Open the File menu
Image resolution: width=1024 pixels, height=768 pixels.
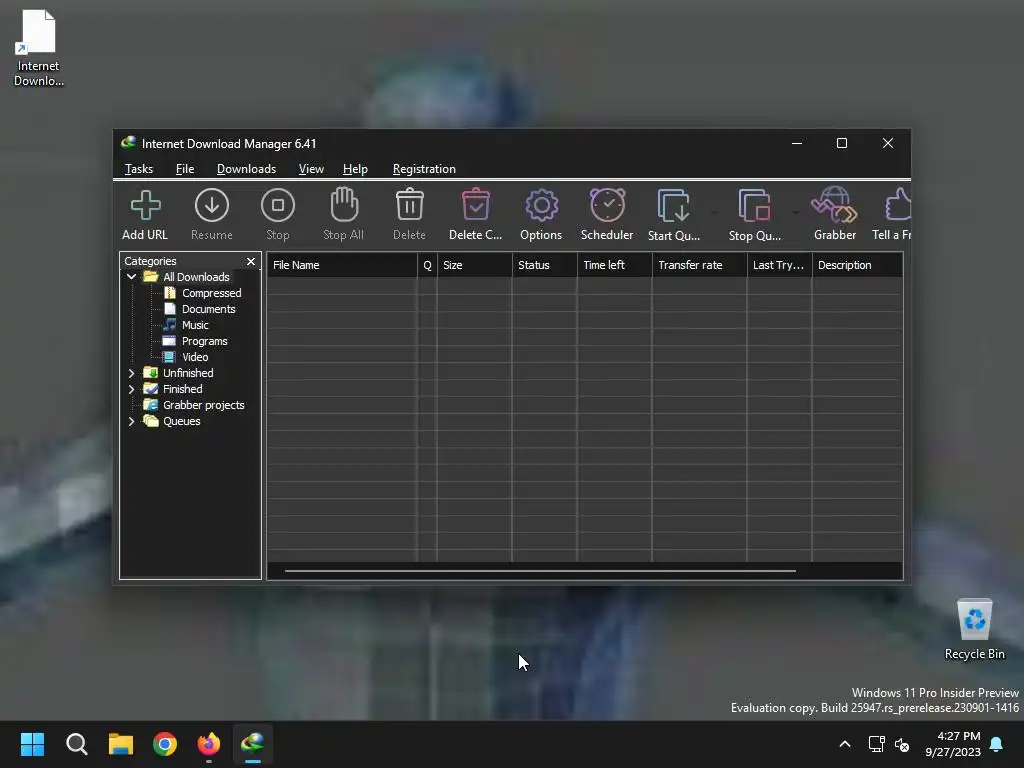(x=185, y=168)
